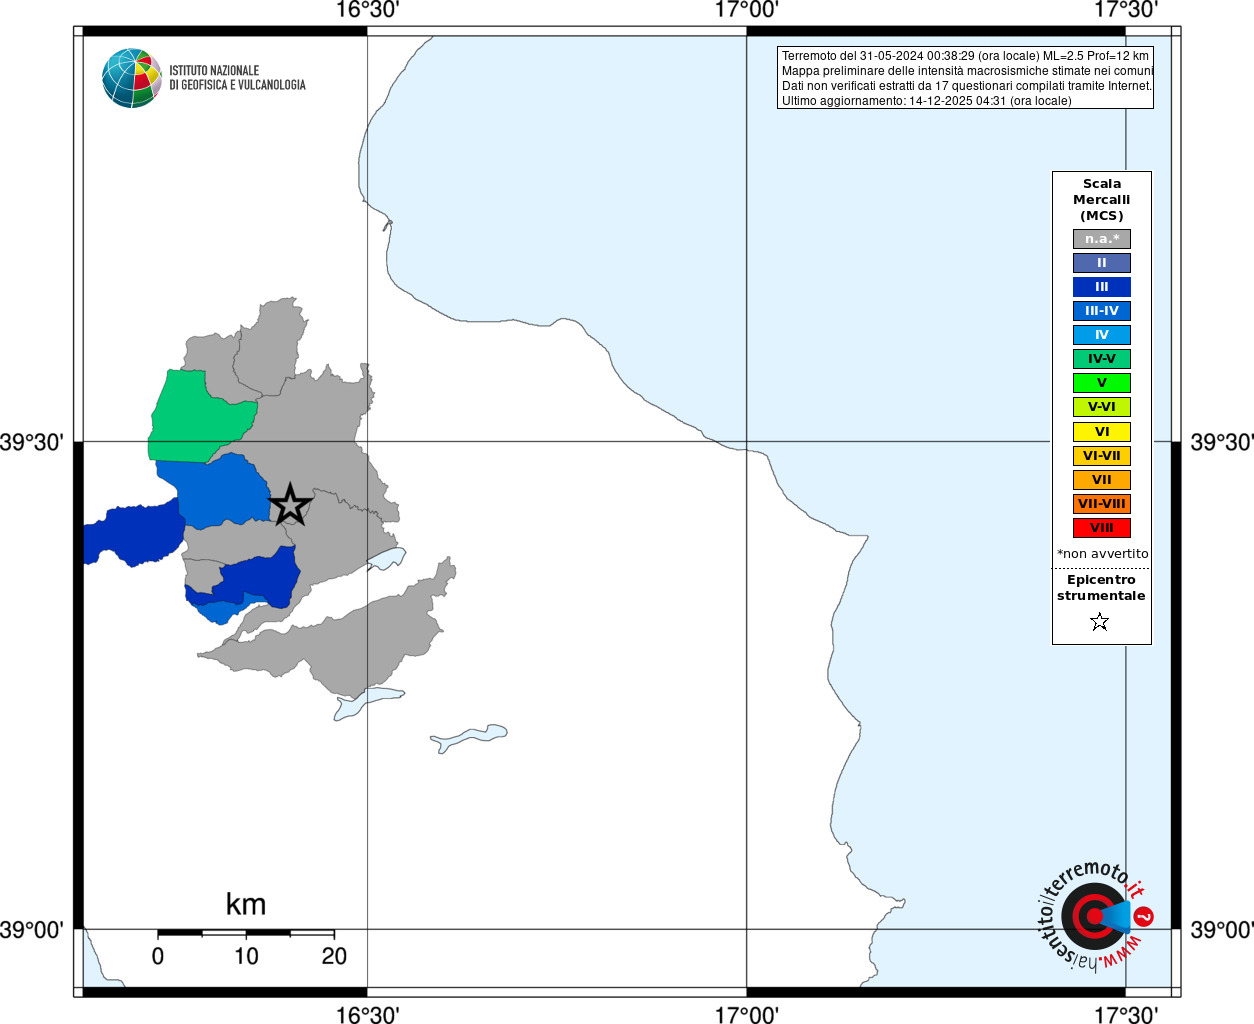The height and width of the screenshot is (1024, 1254).
Task: Select the grey n.a.* legend swatch
Action: [x=1102, y=239]
